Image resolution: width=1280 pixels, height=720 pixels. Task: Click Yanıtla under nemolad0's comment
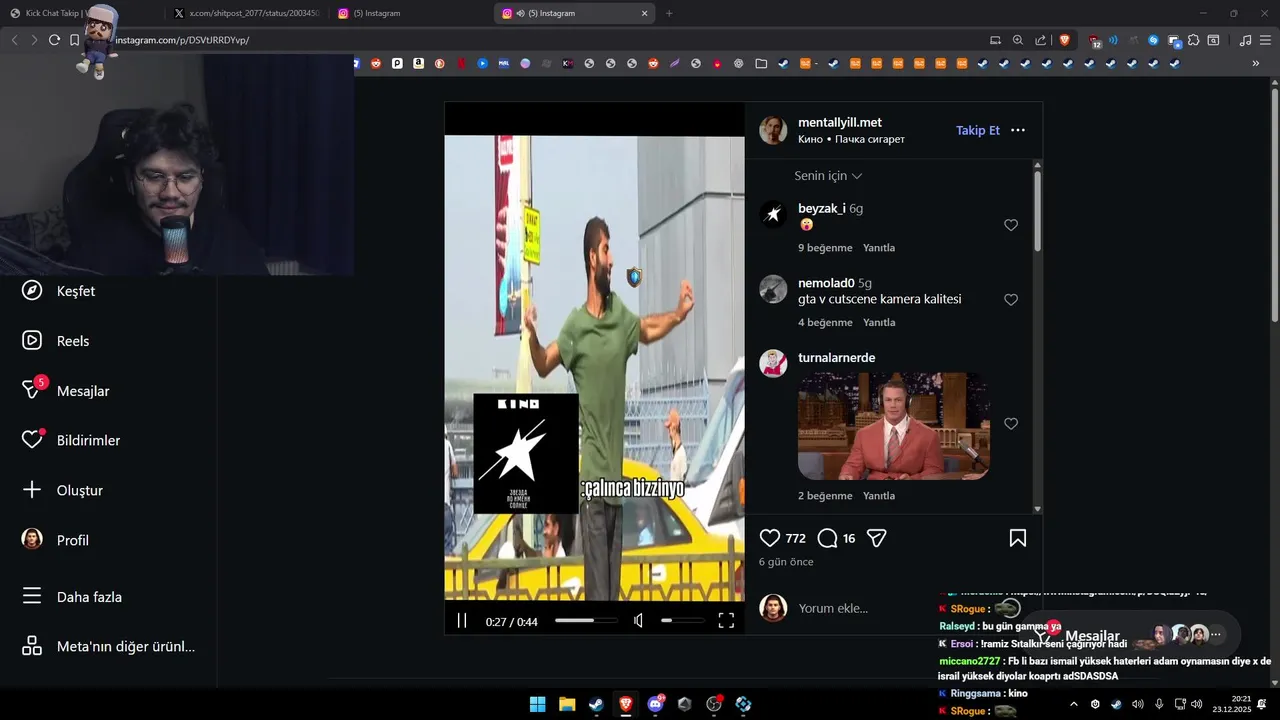click(879, 323)
